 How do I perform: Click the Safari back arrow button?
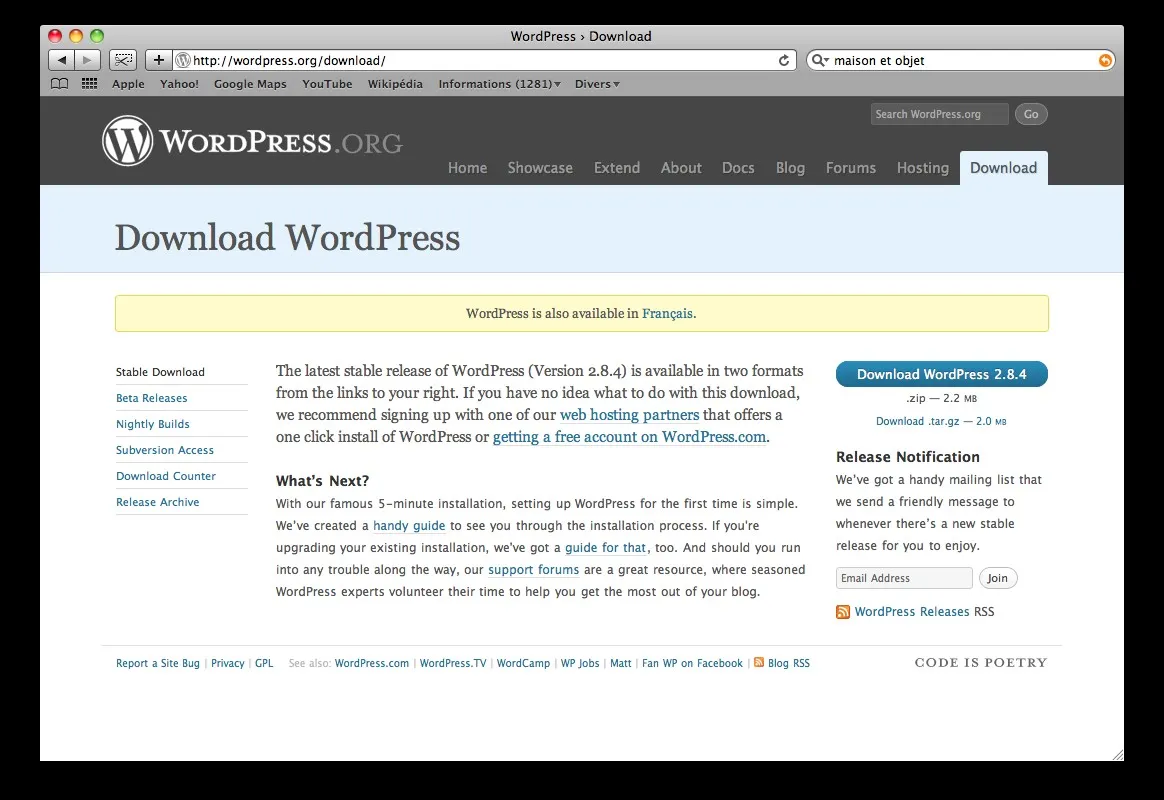[62, 60]
